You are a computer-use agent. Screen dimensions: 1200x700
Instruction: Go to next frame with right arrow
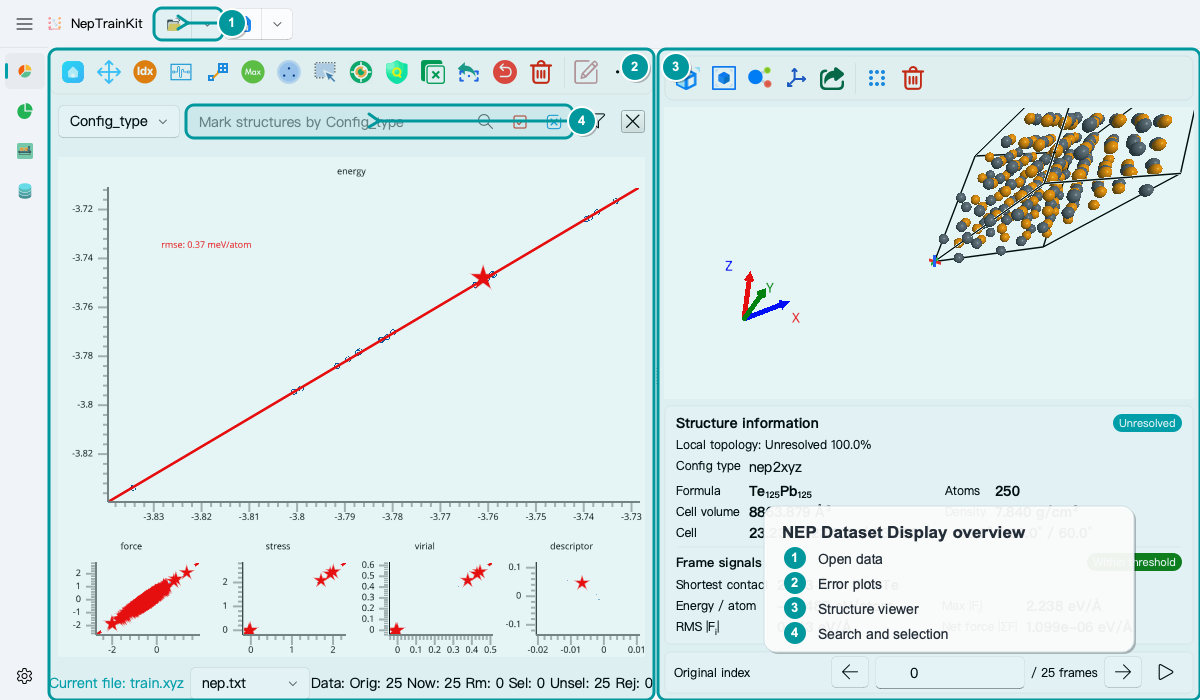[x=1123, y=672]
